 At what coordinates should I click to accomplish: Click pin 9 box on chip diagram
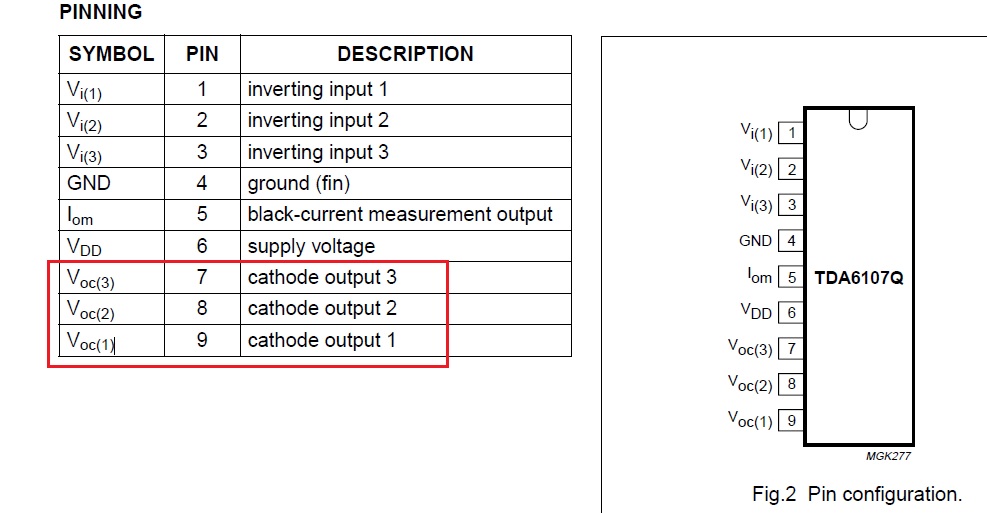tap(792, 421)
